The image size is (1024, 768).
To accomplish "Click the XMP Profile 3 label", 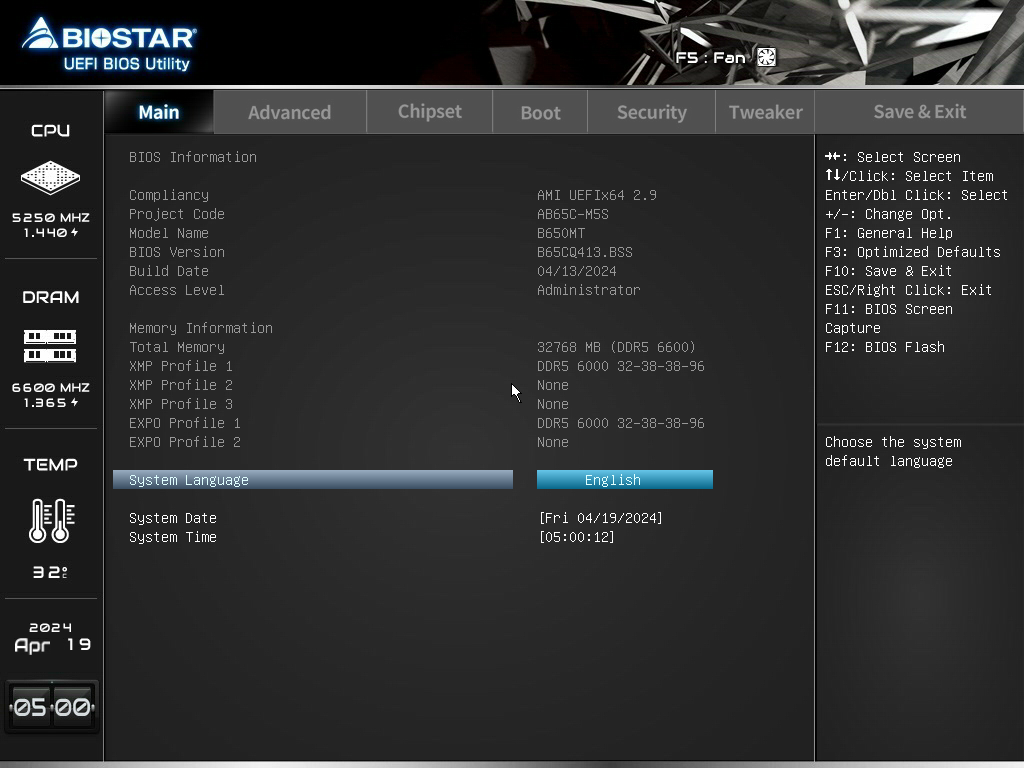I will pyautogui.click(x=181, y=404).
